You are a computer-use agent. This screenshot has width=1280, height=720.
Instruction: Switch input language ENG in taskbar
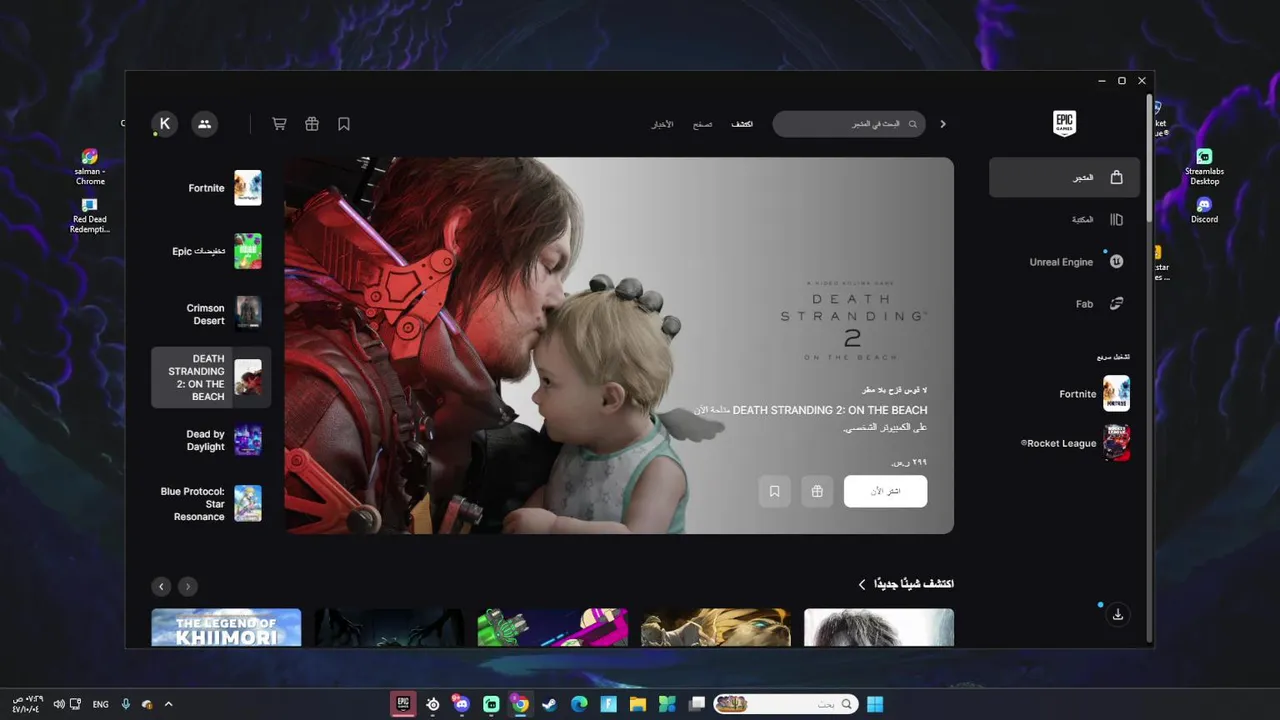[x=100, y=704]
